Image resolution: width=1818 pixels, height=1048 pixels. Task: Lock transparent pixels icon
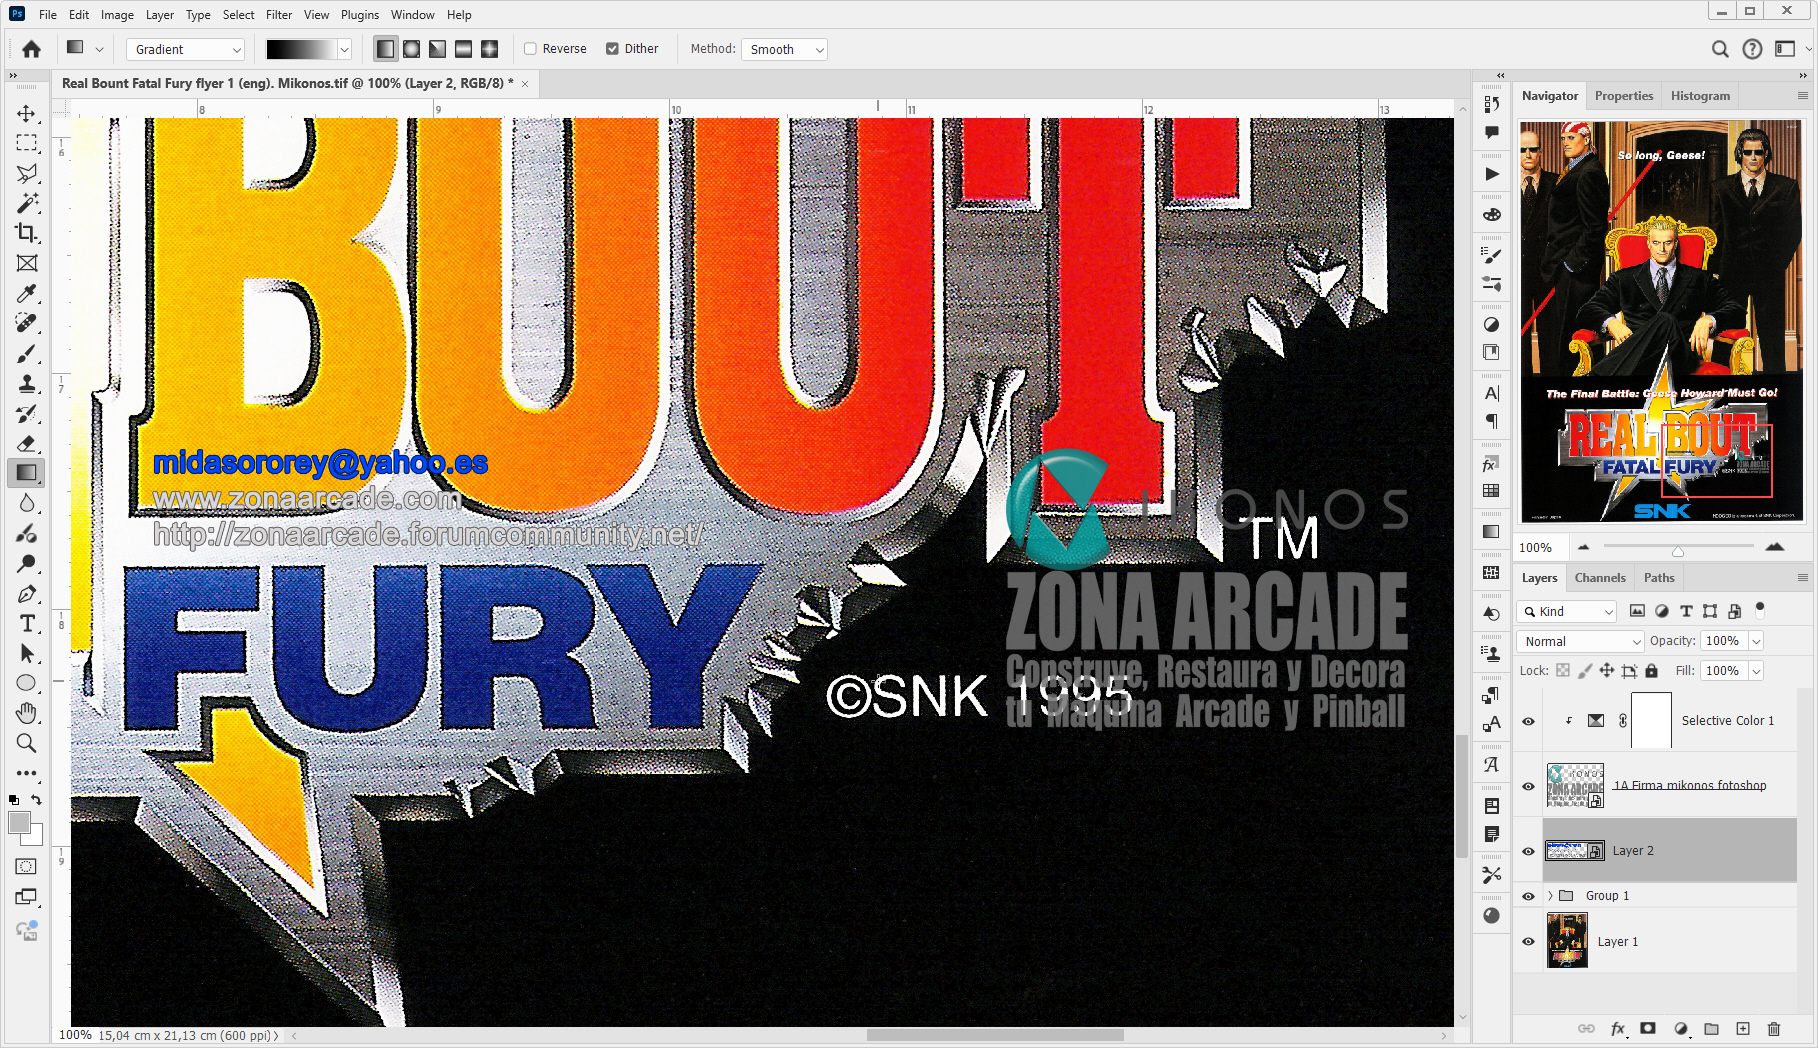pos(1563,671)
